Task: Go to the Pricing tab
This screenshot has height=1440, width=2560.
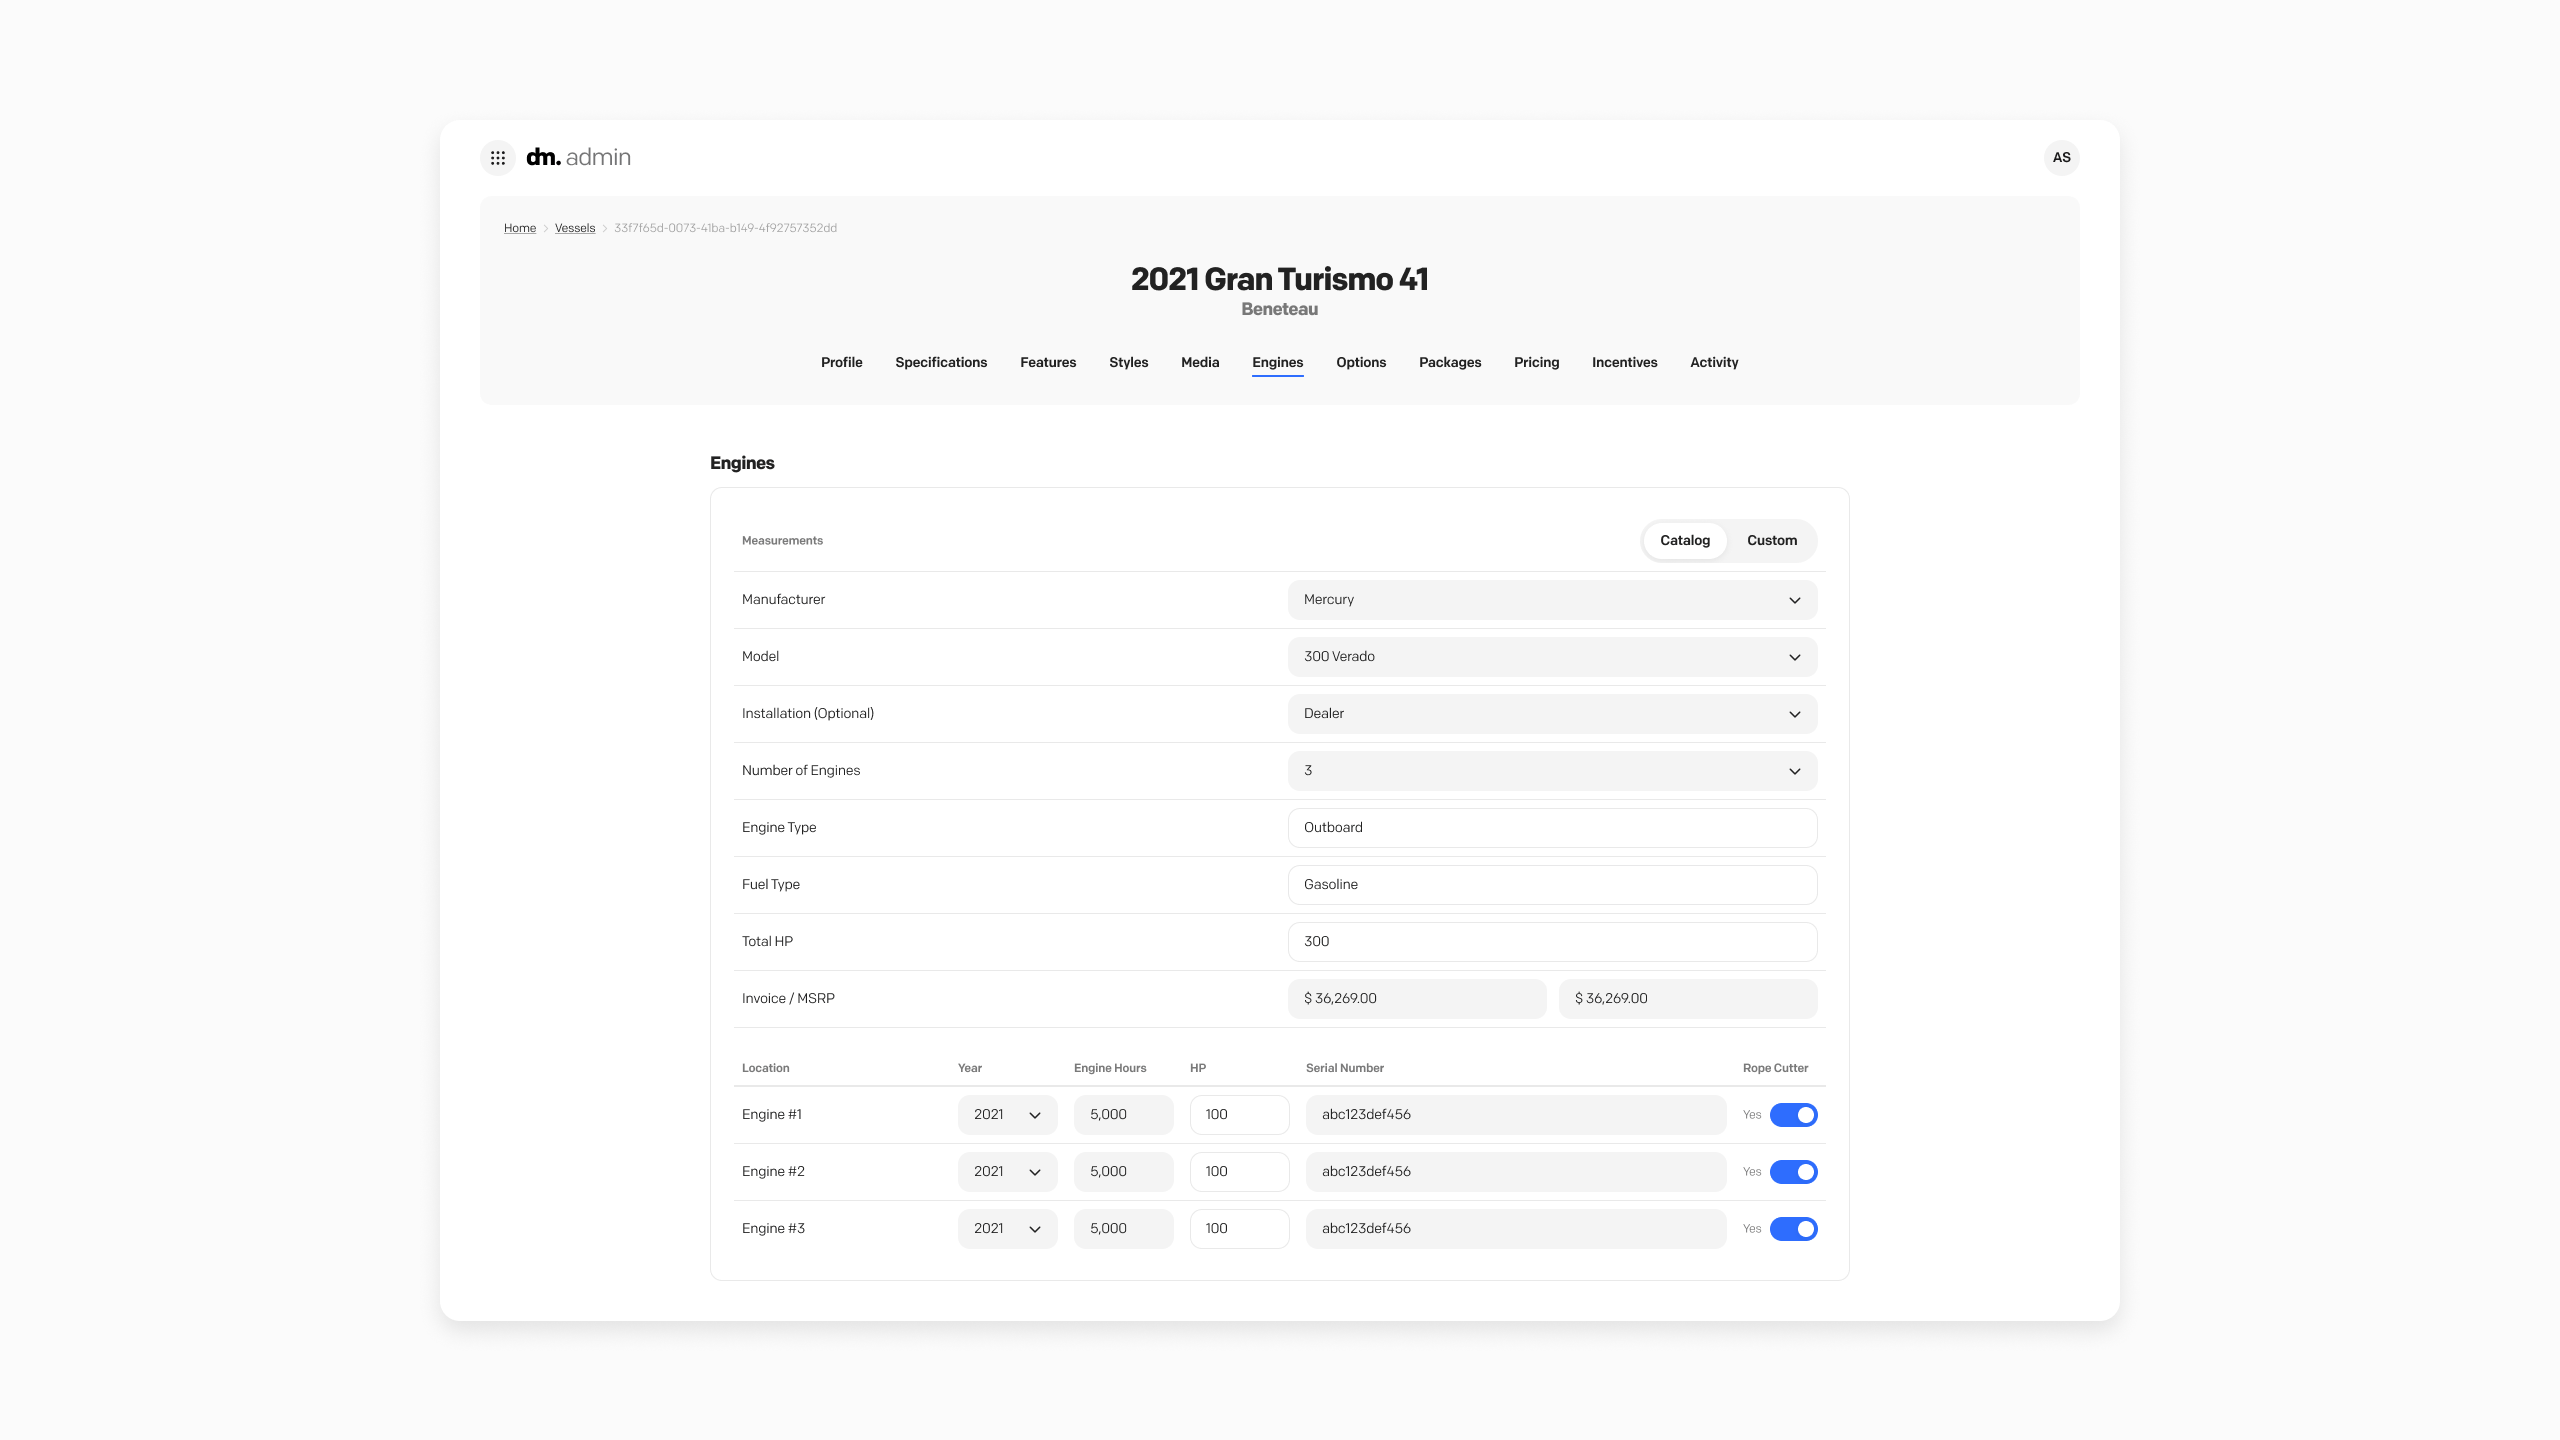Action: click(1536, 362)
